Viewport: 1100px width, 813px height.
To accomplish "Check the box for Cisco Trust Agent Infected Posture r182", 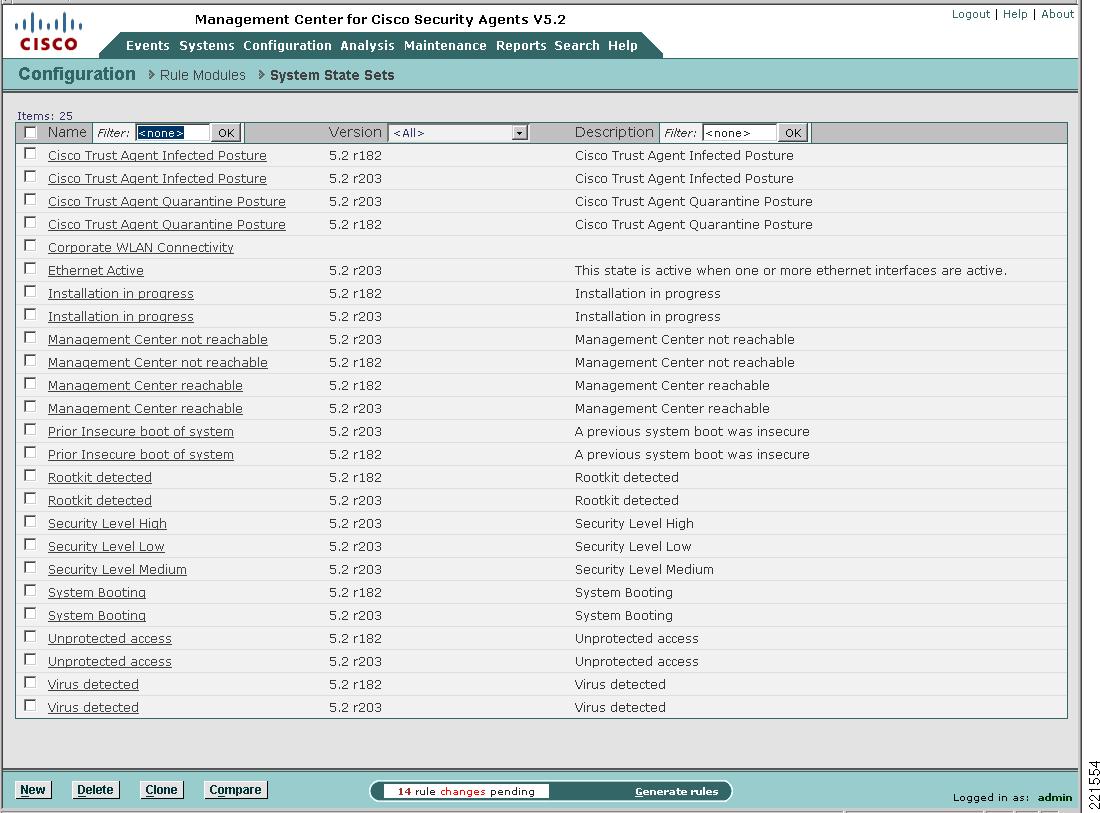I will pyautogui.click(x=30, y=154).
